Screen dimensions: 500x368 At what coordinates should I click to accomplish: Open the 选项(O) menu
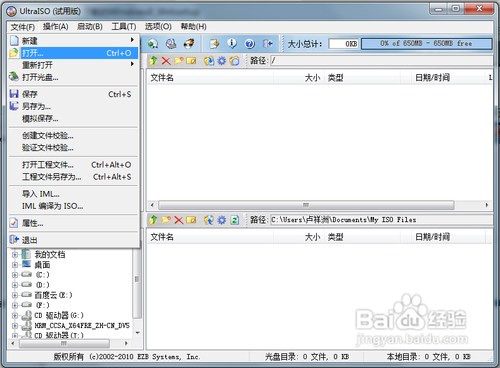pyautogui.click(x=158, y=27)
